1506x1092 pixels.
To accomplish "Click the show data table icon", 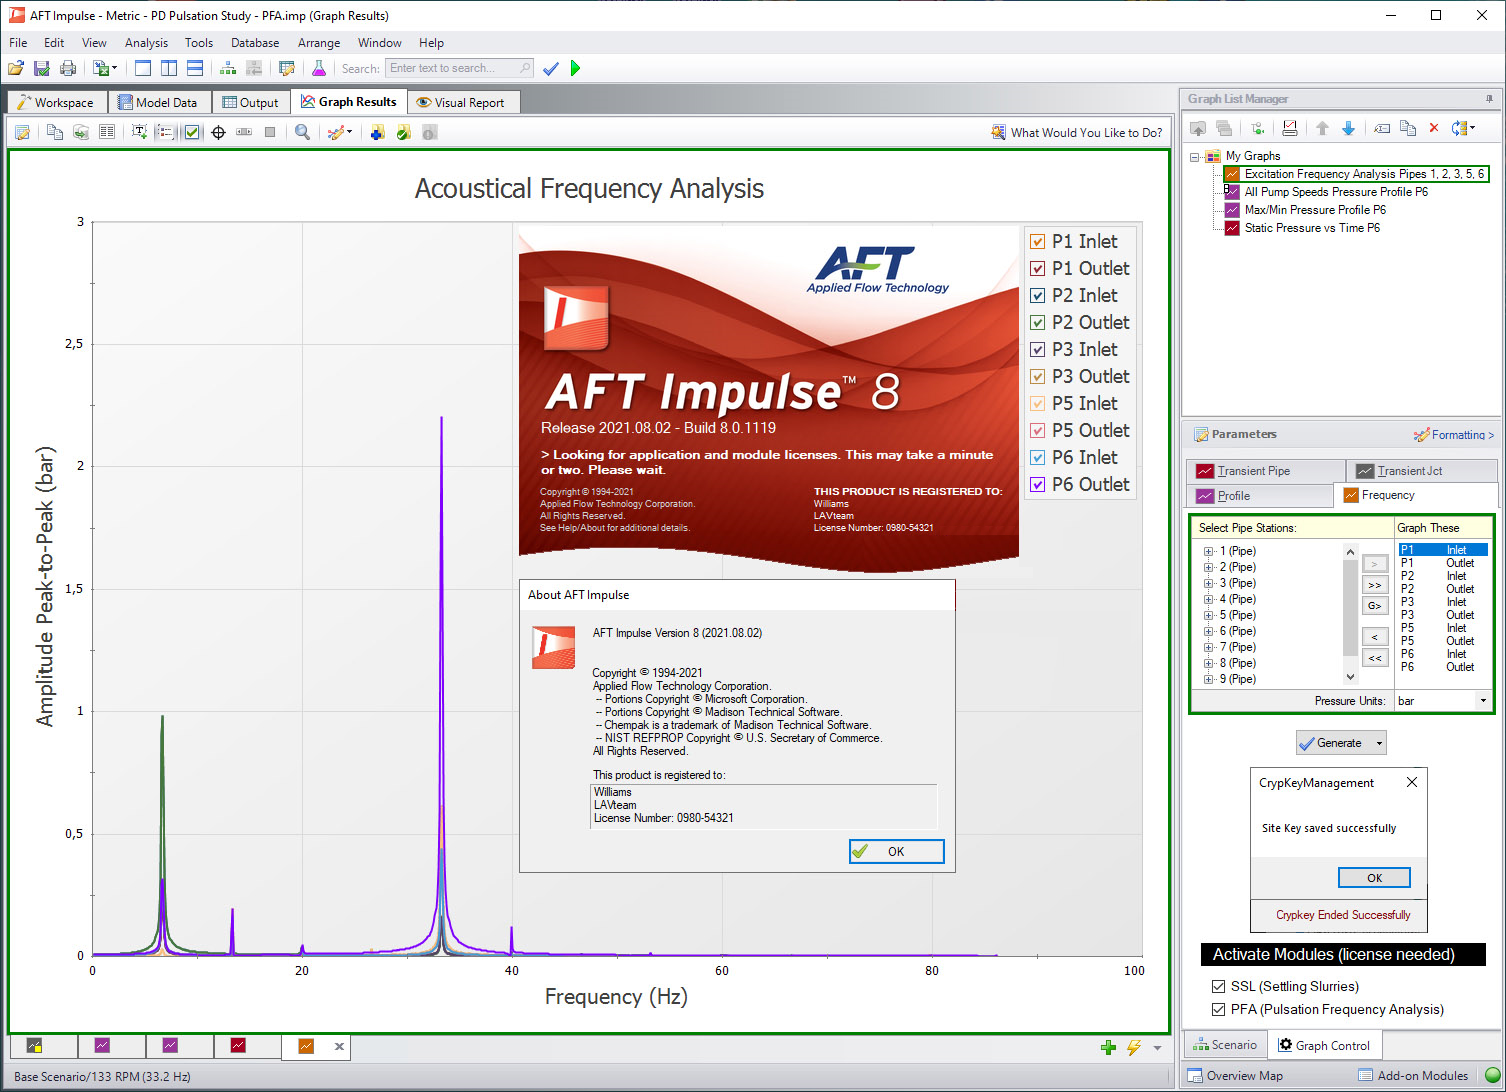I will click(107, 132).
